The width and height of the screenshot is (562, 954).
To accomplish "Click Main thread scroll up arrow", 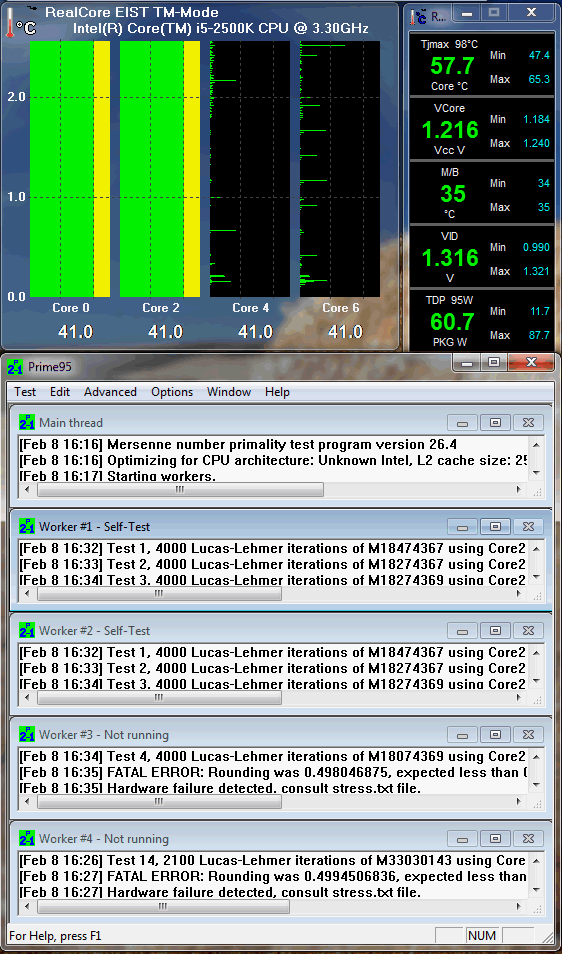I will [x=536, y=444].
